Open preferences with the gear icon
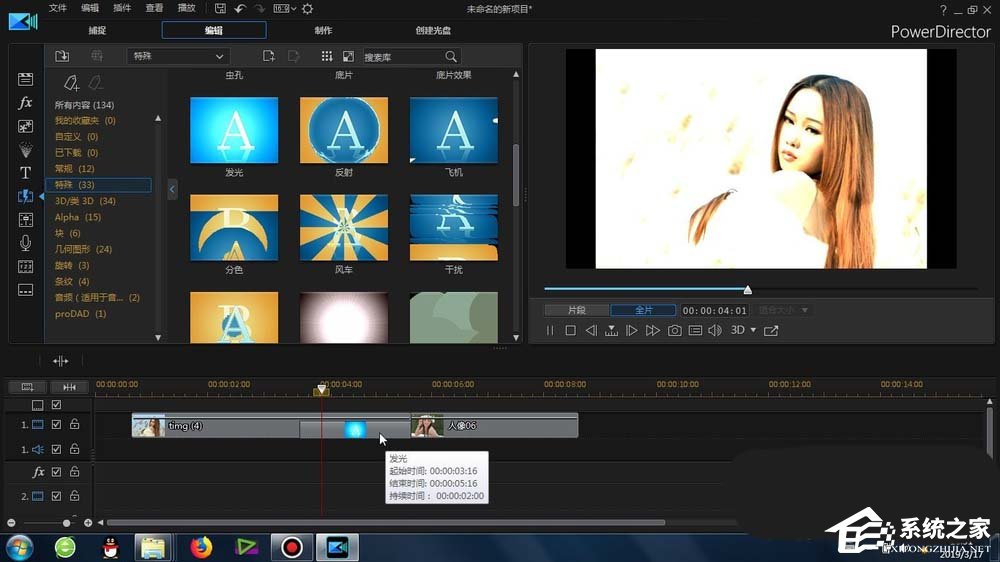The width and height of the screenshot is (1000, 562). [x=306, y=9]
